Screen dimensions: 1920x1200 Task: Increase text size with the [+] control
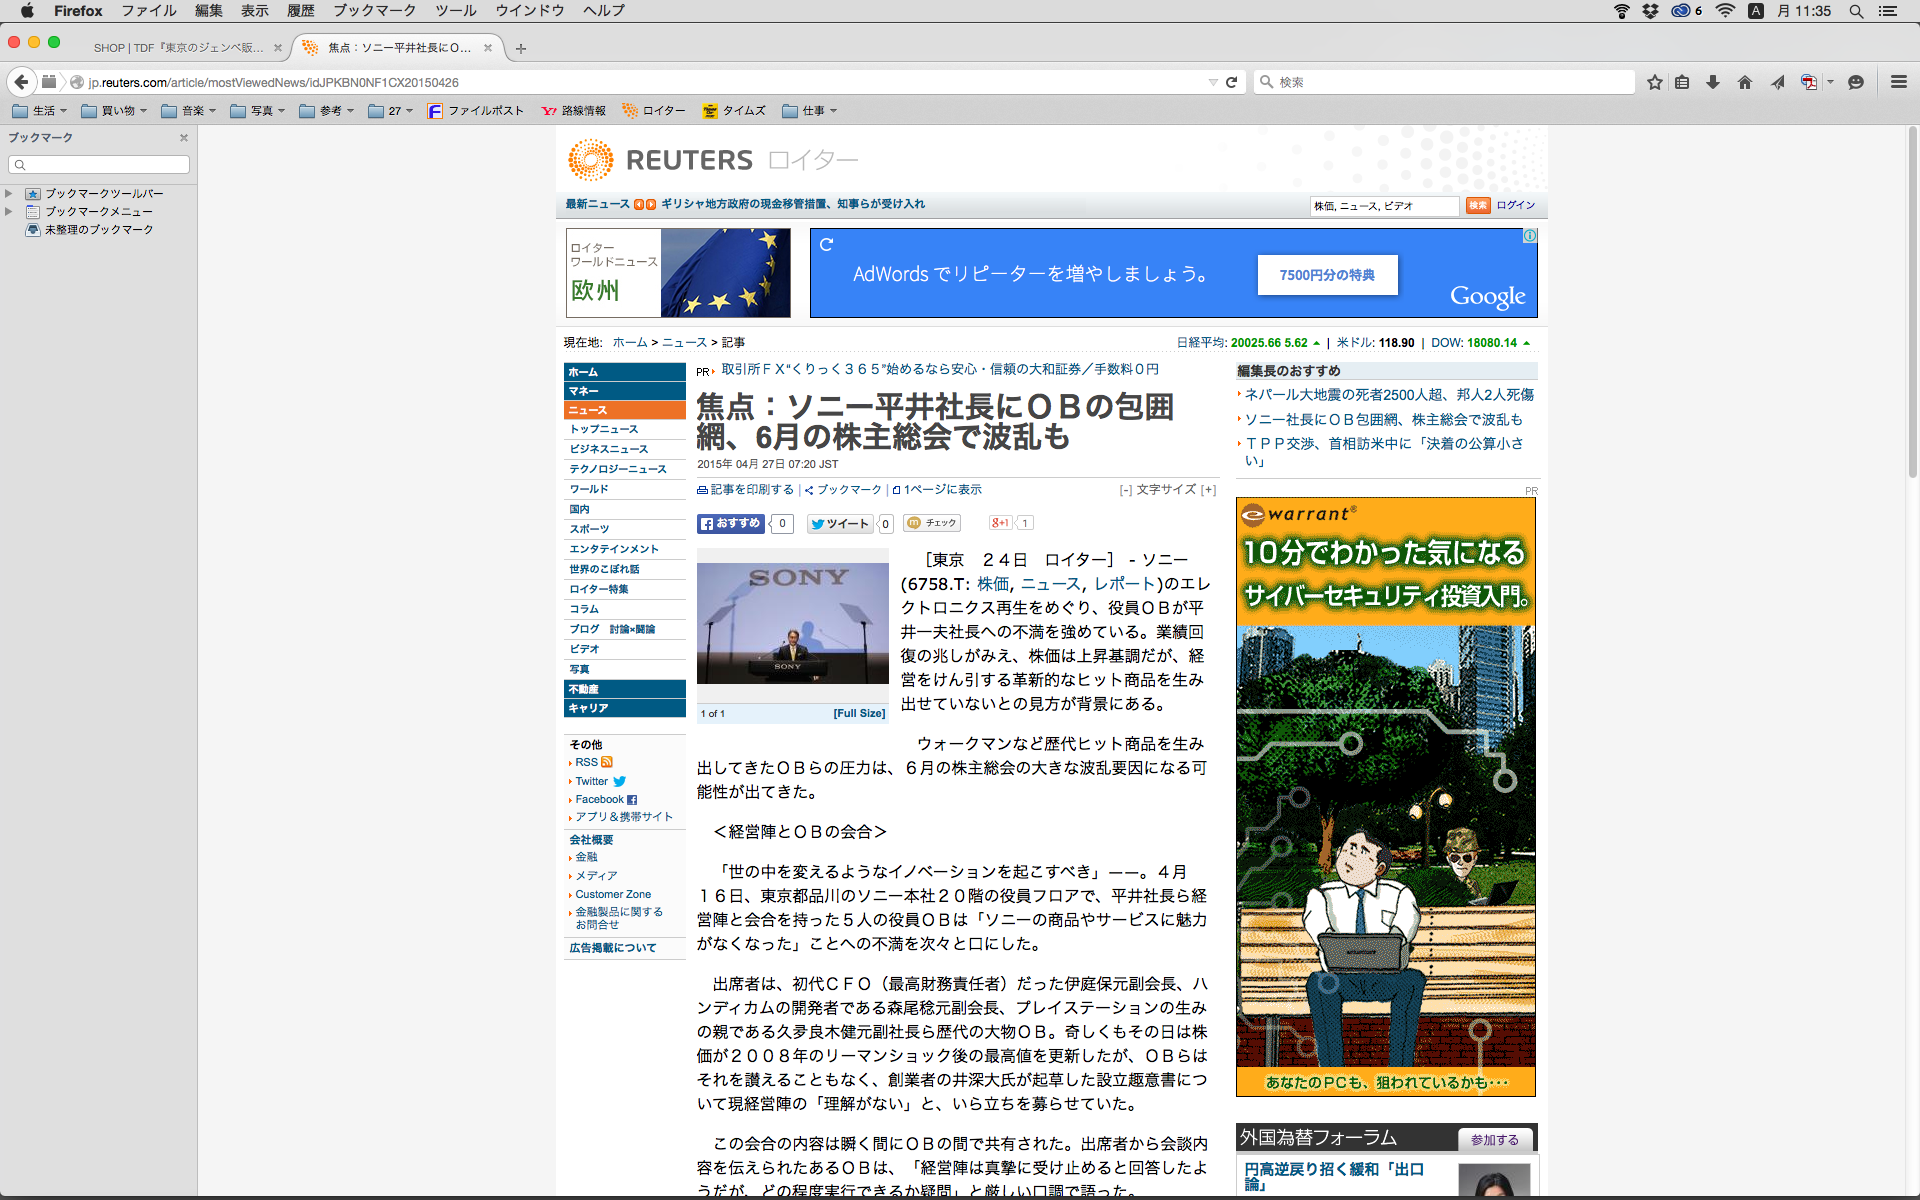coord(1208,490)
